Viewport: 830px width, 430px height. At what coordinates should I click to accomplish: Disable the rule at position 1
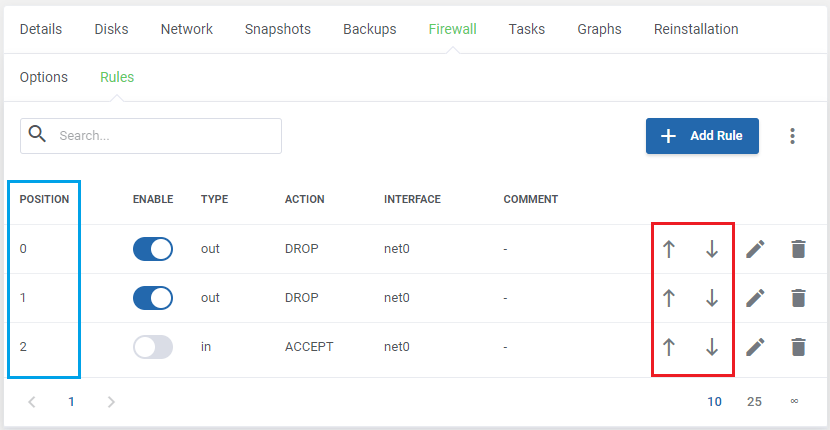[153, 298]
